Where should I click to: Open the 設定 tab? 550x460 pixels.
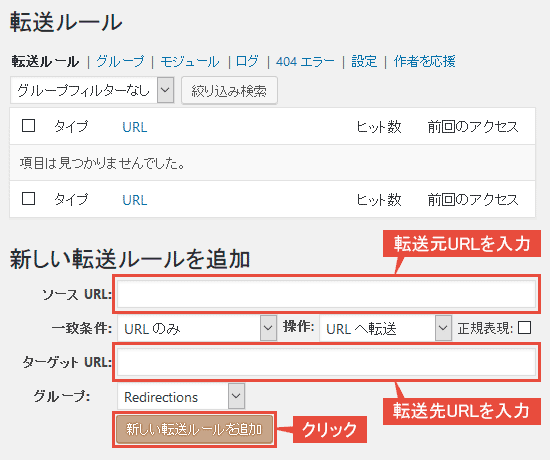pyautogui.click(x=364, y=61)
